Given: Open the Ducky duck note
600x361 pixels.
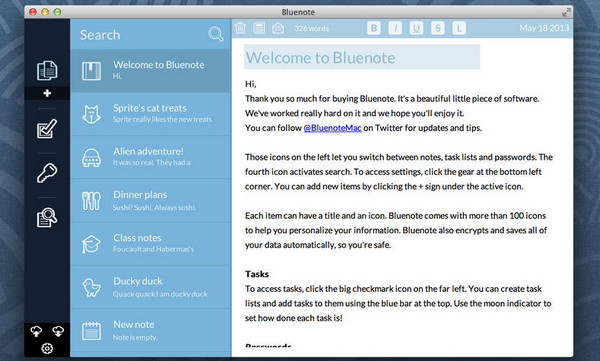Looking at the screenshot, I should coord(151,287).
